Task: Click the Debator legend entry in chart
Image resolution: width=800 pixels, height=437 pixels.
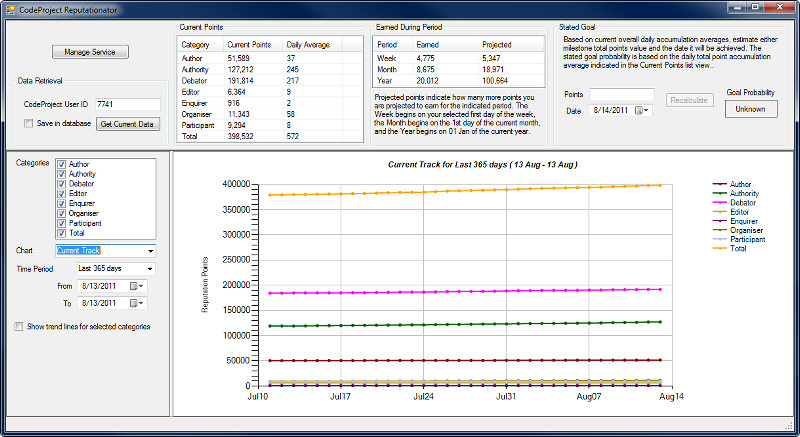Action: click(734, 202)
